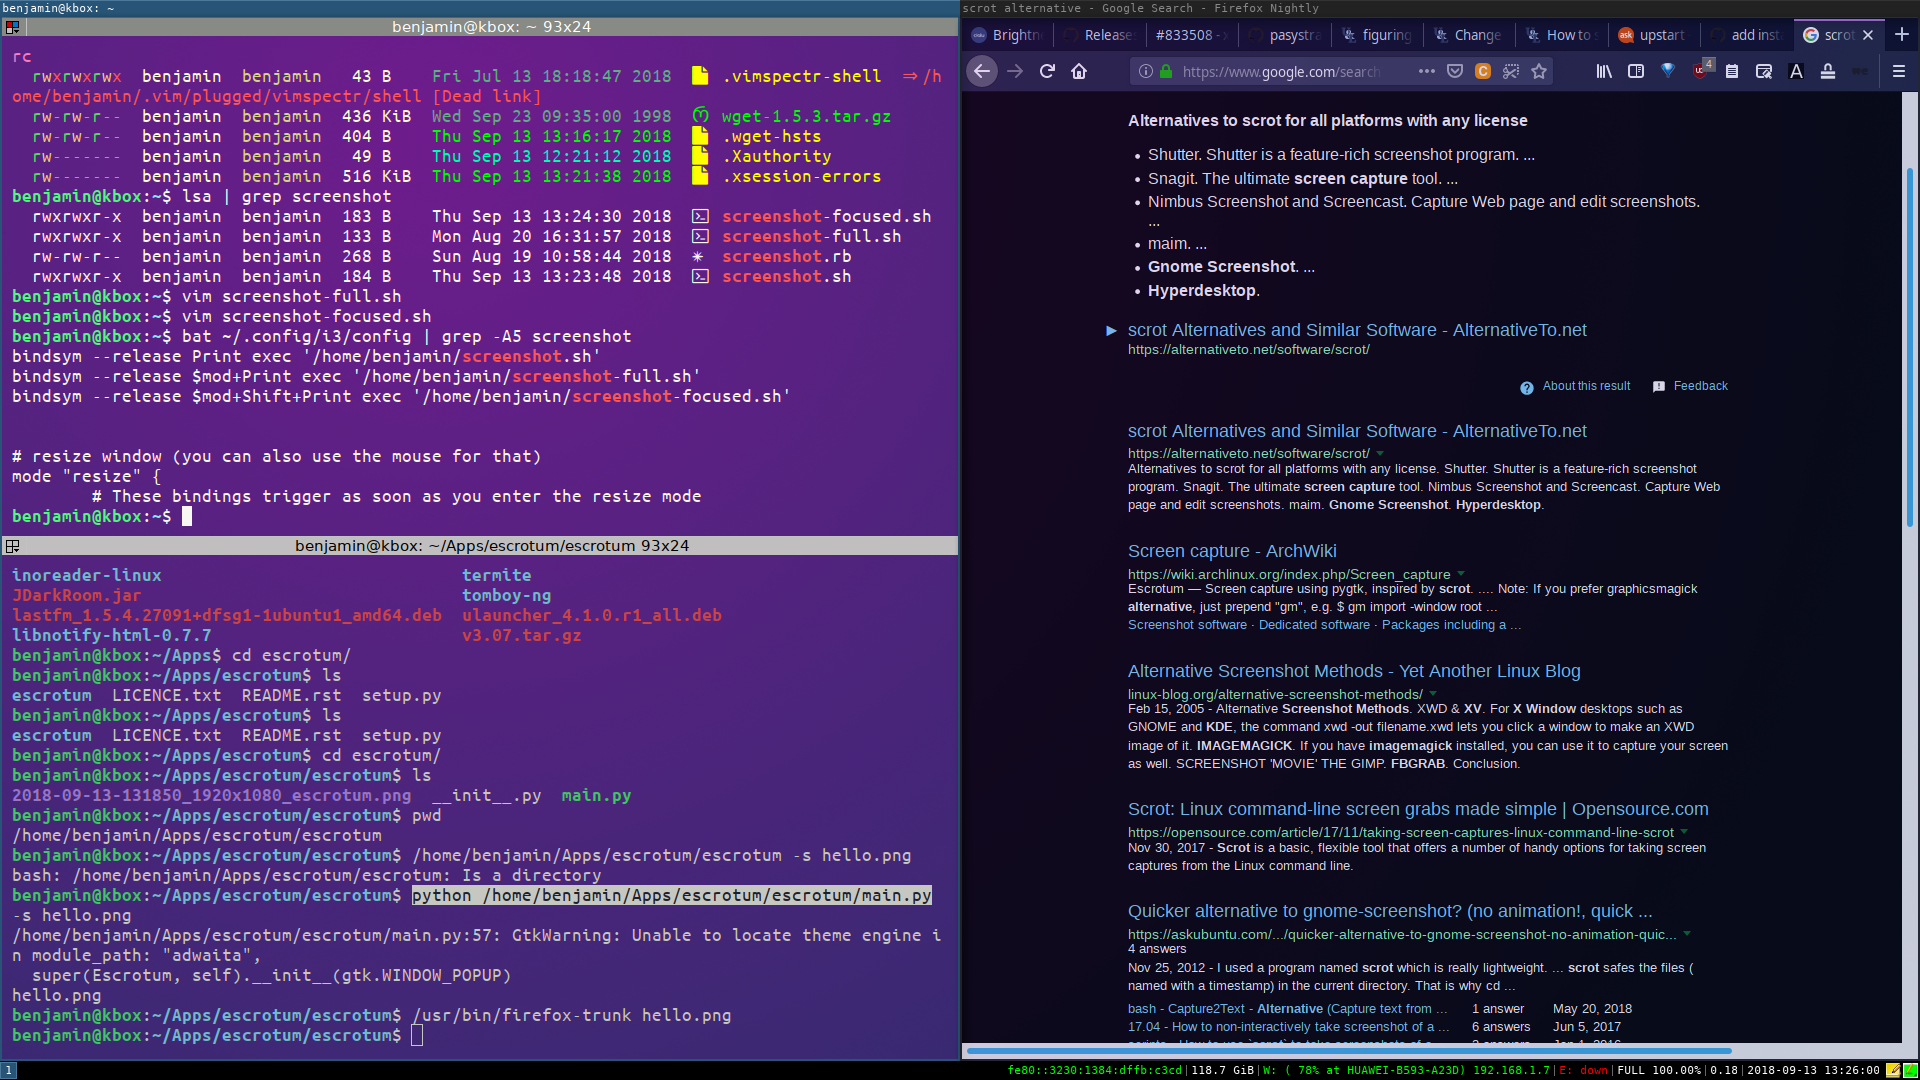Viewport: 1920px width, 1080px height.
Task: Switch to the upstart browser tab
Action: (x=1652, y=35)
